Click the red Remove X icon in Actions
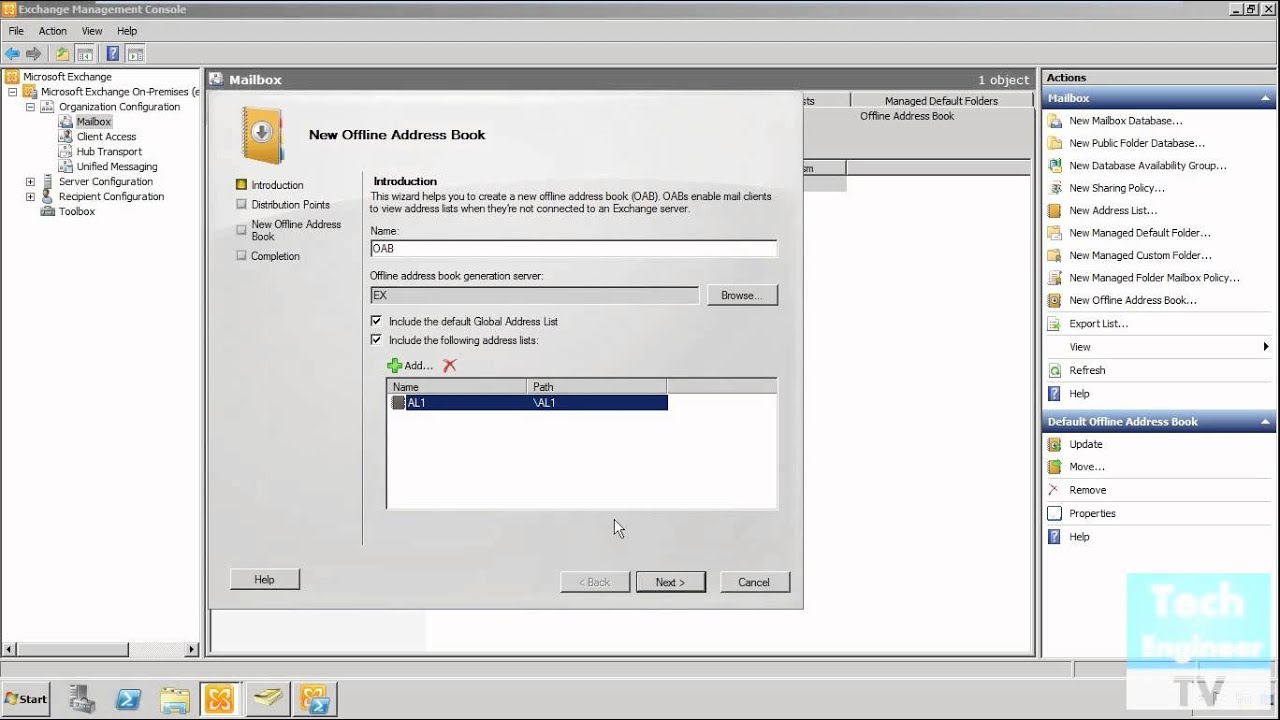Screen dimensions: 1280x720 tap(1054, 490)
